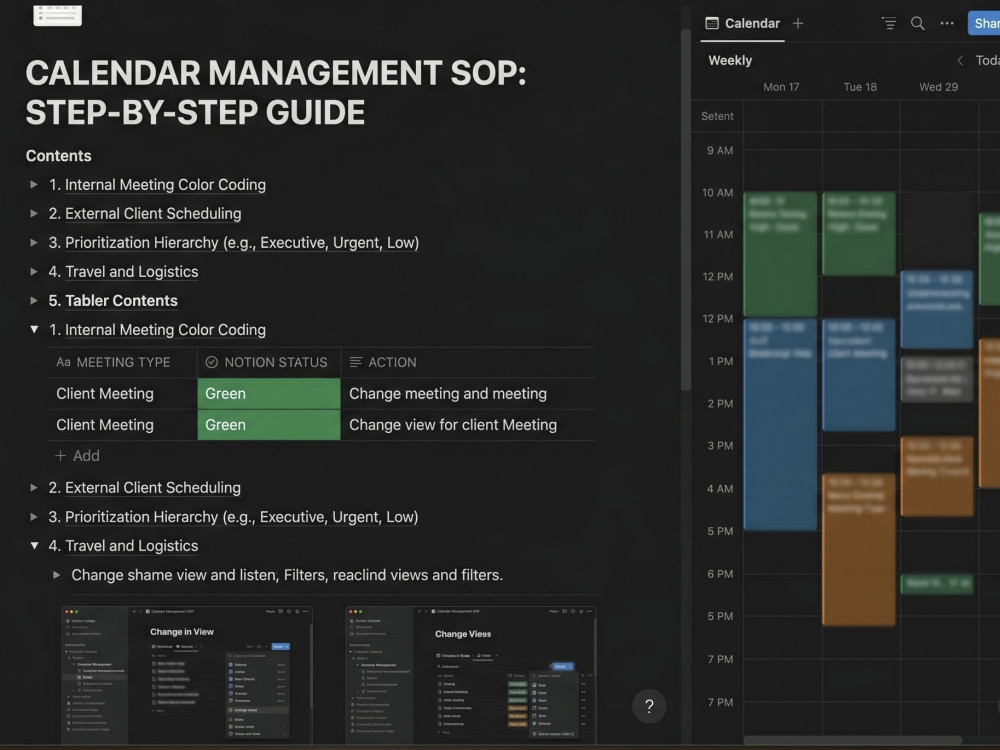
Task: Click the Share button
Action: 984,24
